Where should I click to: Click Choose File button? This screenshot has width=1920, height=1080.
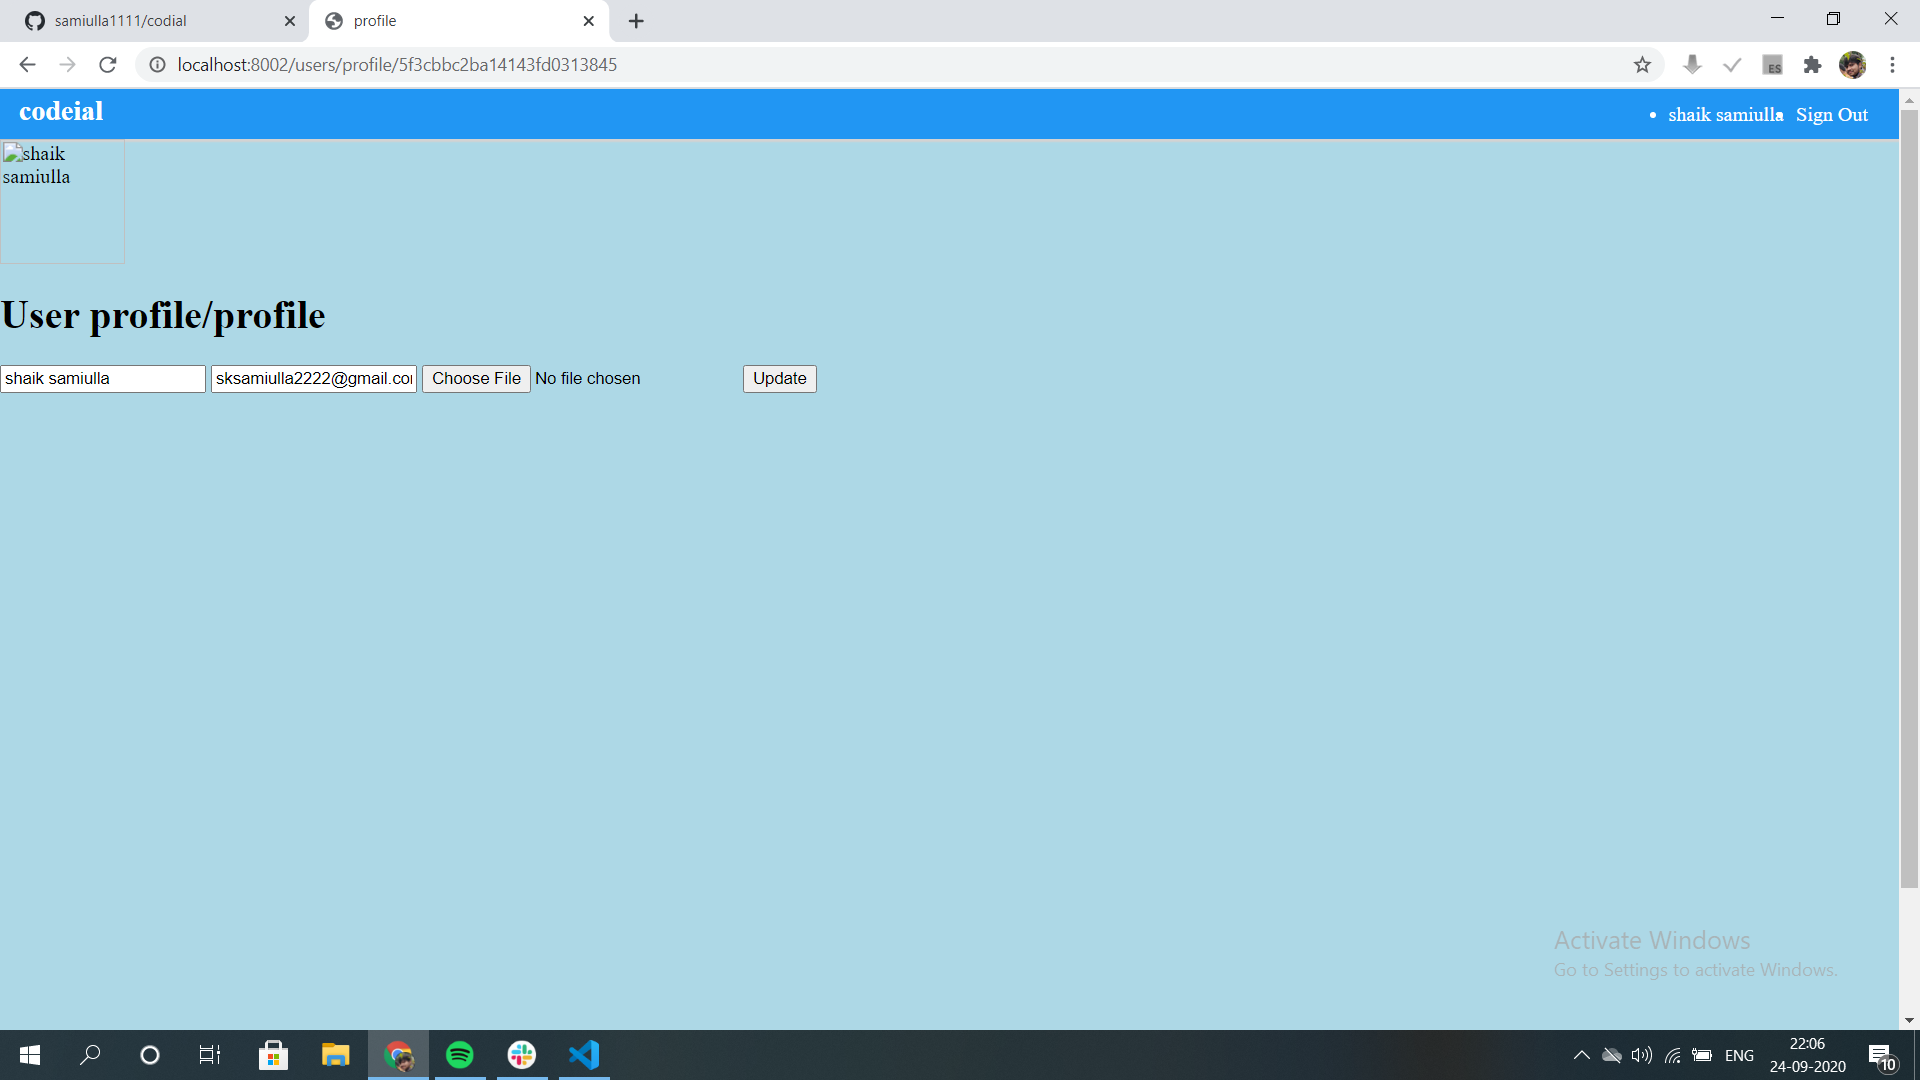[476, 379]
